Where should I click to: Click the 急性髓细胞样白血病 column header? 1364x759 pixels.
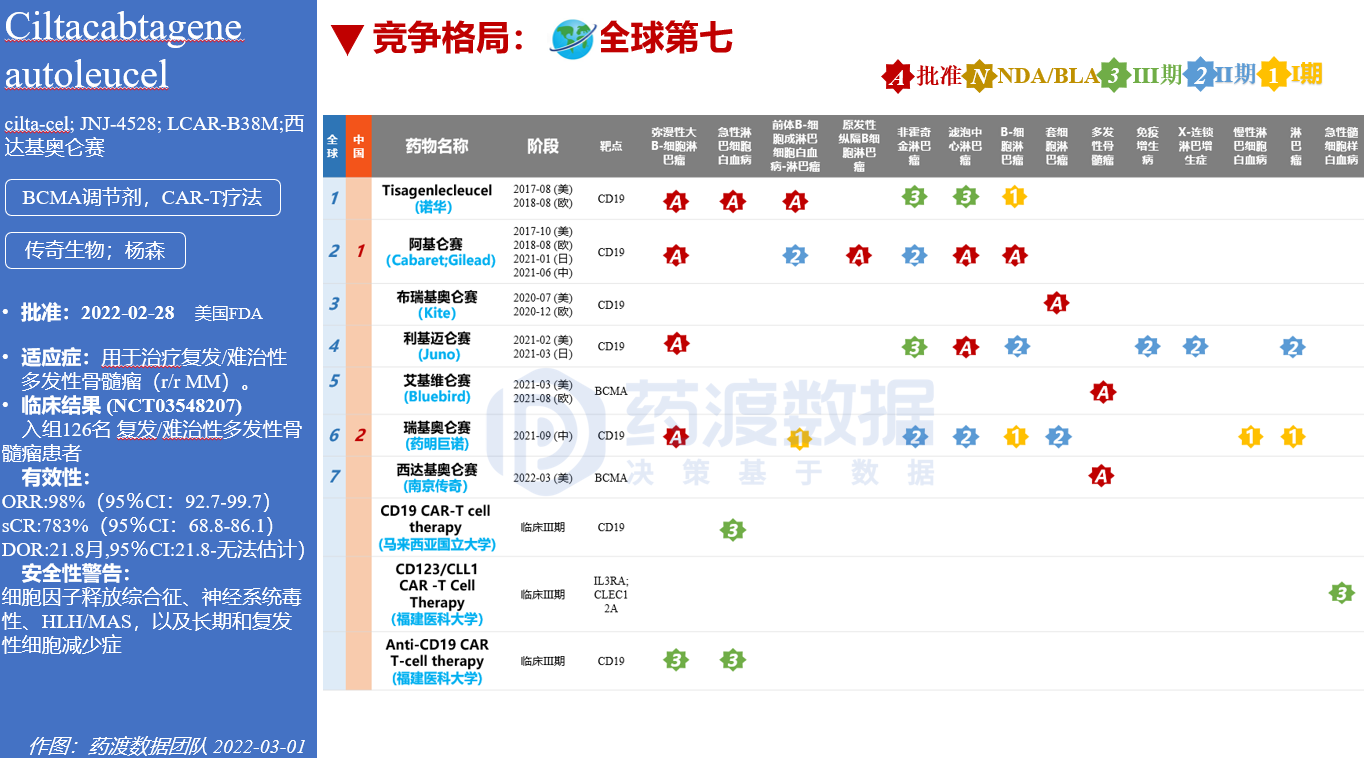click(x=1341, y=146)
